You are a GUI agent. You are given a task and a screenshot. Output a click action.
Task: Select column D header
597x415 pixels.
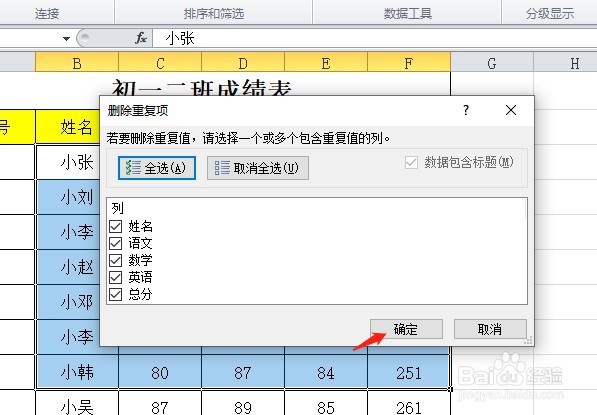[243, 62]
